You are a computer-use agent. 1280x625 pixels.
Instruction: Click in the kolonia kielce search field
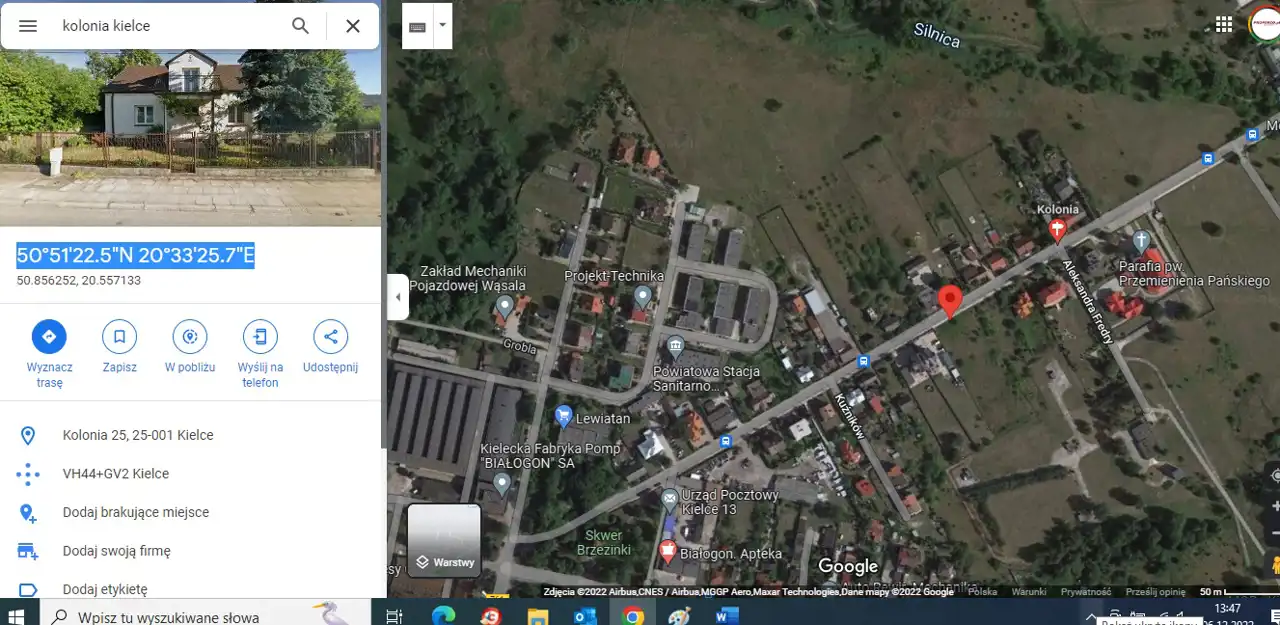170,26
